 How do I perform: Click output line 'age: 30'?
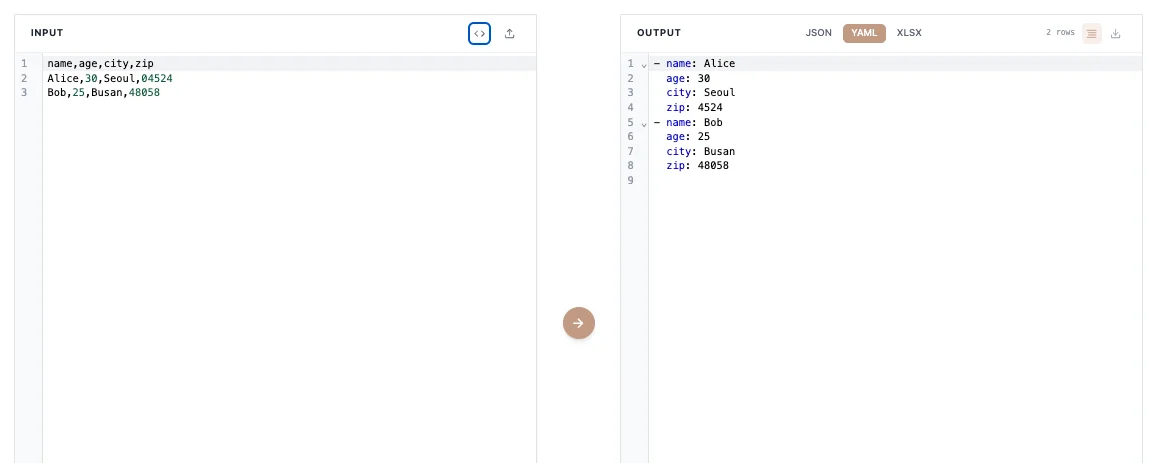pyautogui.click(x=688, y=78)
